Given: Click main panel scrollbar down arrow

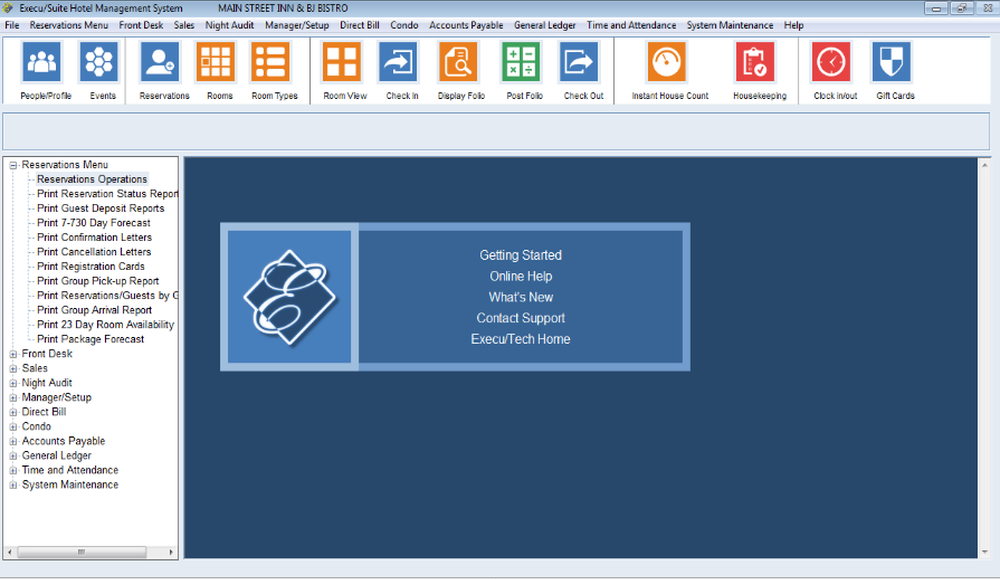Looking at the screenshot, I should 984,552.
